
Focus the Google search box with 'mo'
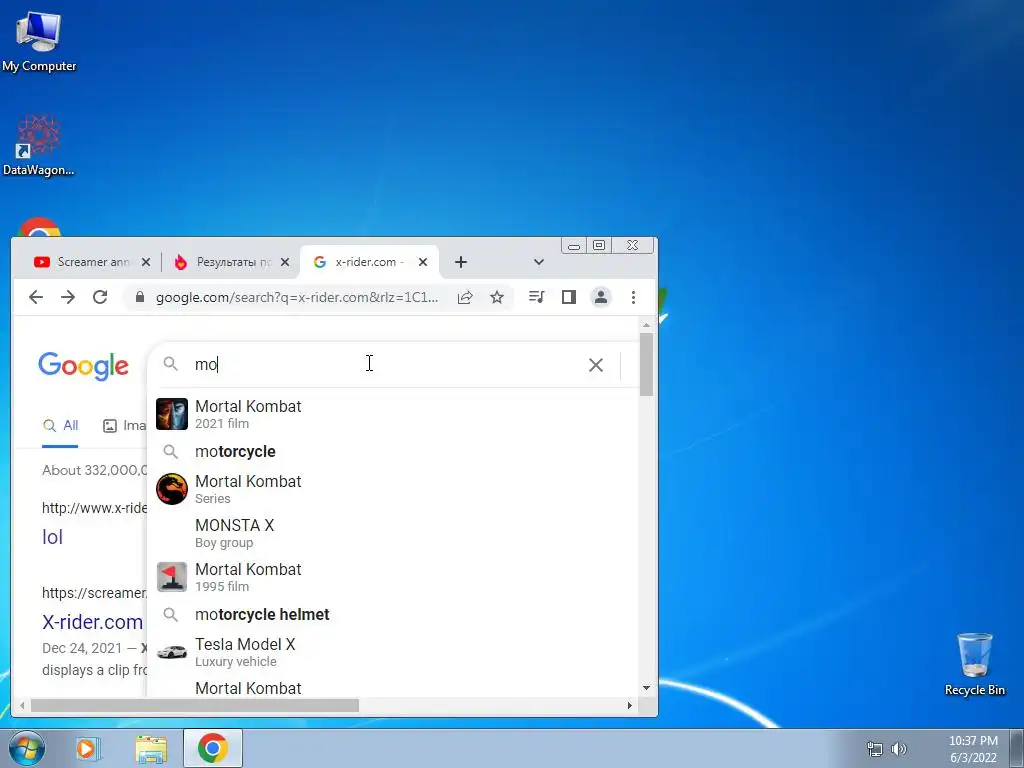point(385,364)
